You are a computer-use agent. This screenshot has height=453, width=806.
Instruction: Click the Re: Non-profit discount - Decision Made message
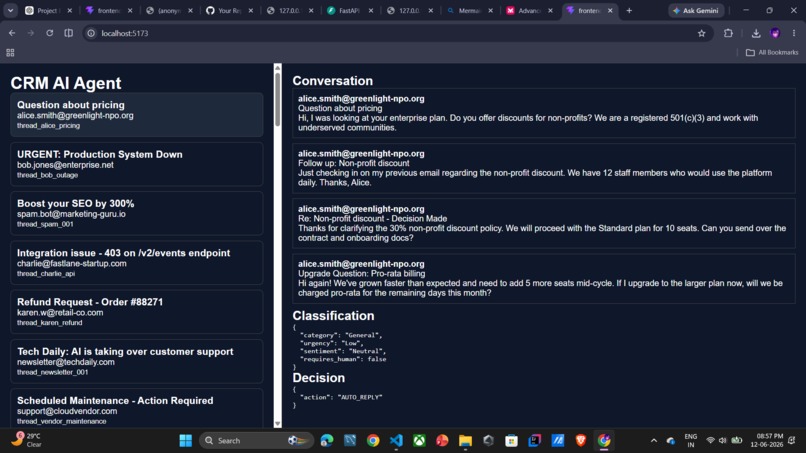pyautogui.click(x=544, y=223)
